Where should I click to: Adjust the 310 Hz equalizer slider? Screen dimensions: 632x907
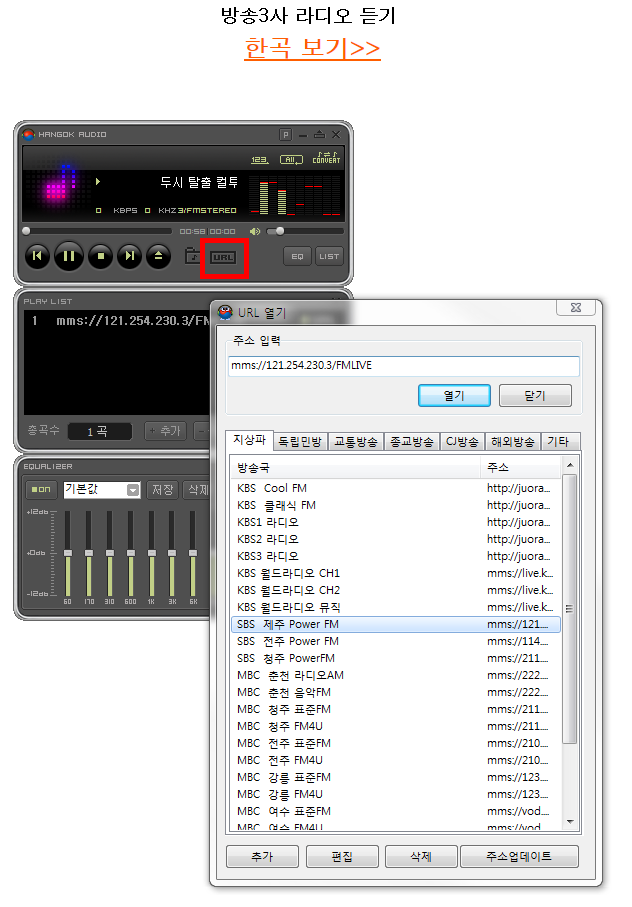point(110,554)
